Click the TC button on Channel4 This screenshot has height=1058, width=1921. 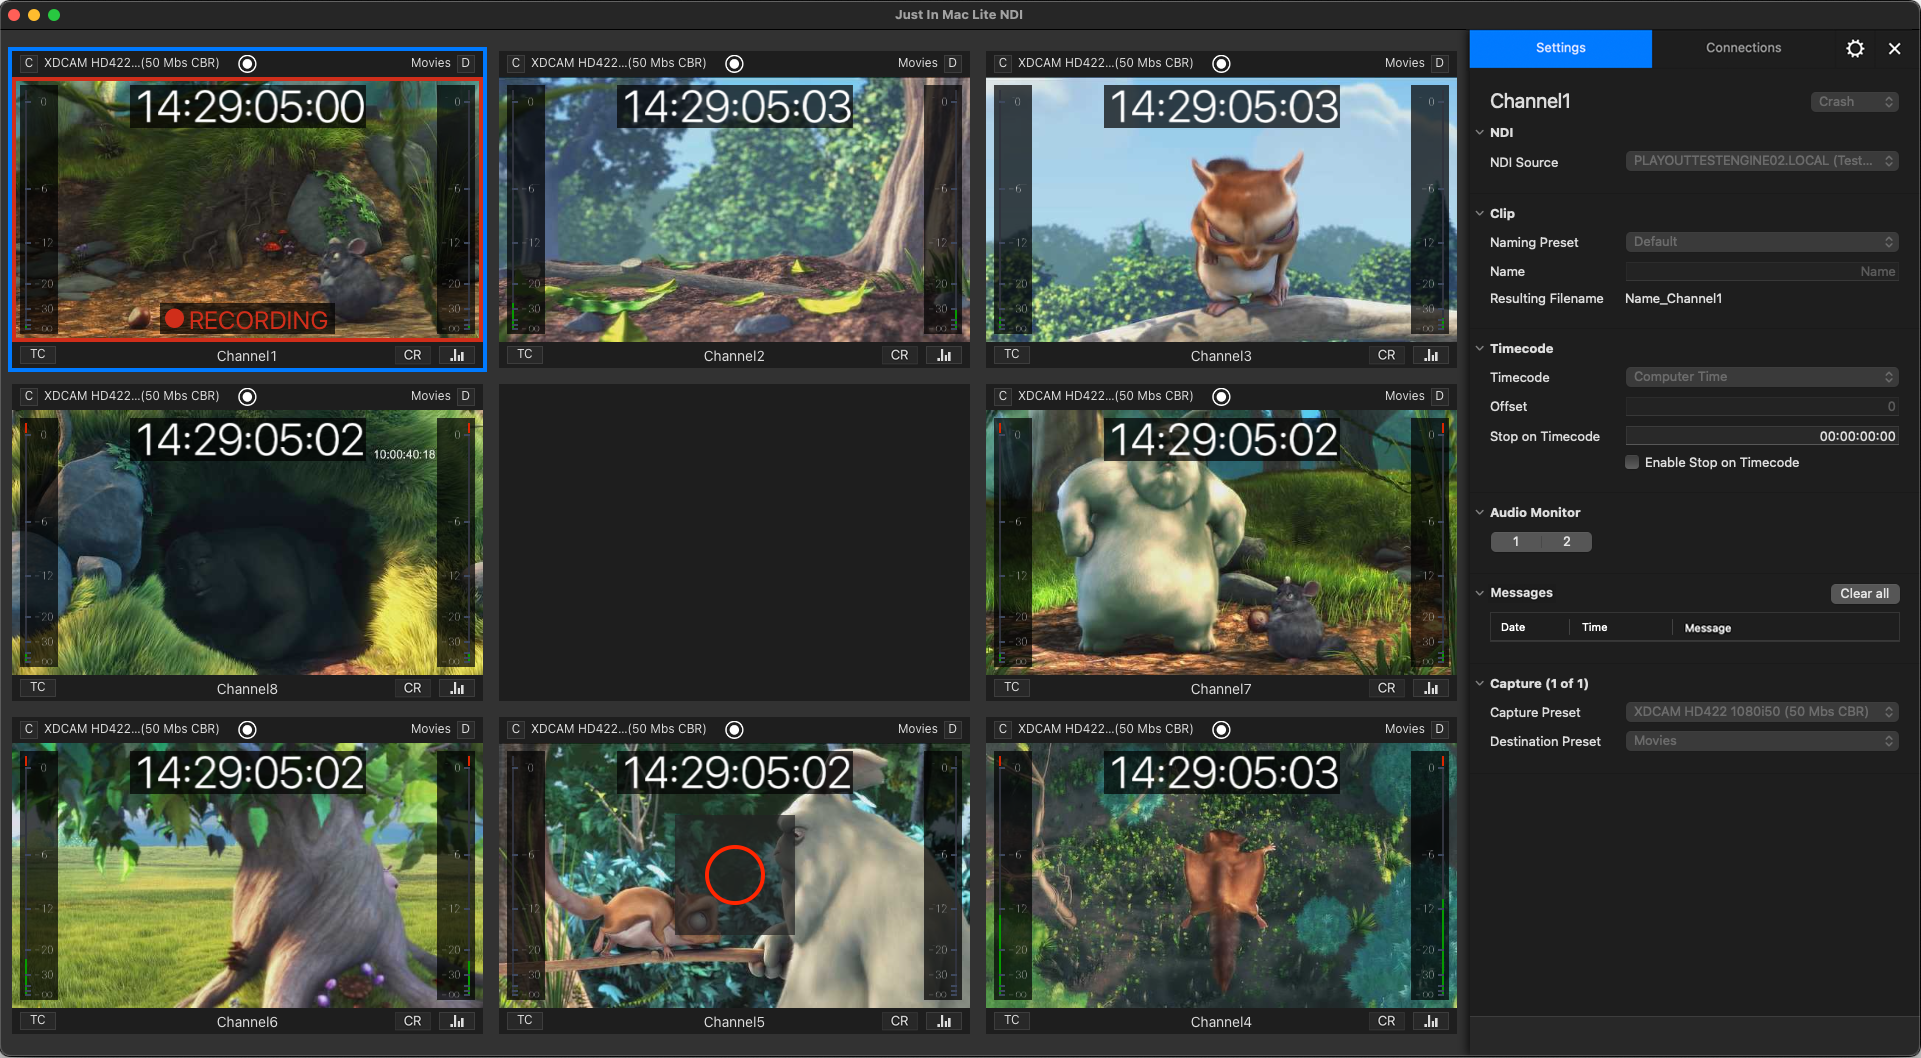pos(1012,1020)
